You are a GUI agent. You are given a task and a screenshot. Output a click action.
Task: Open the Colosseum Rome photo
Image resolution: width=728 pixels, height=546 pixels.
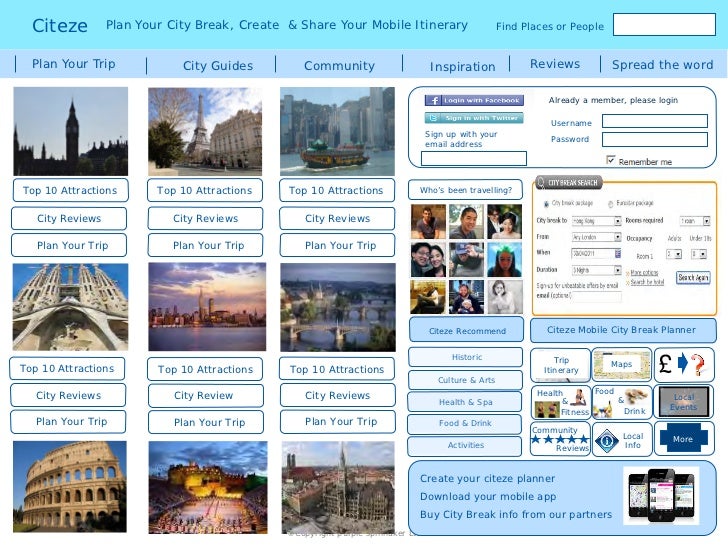coord(70,487)
